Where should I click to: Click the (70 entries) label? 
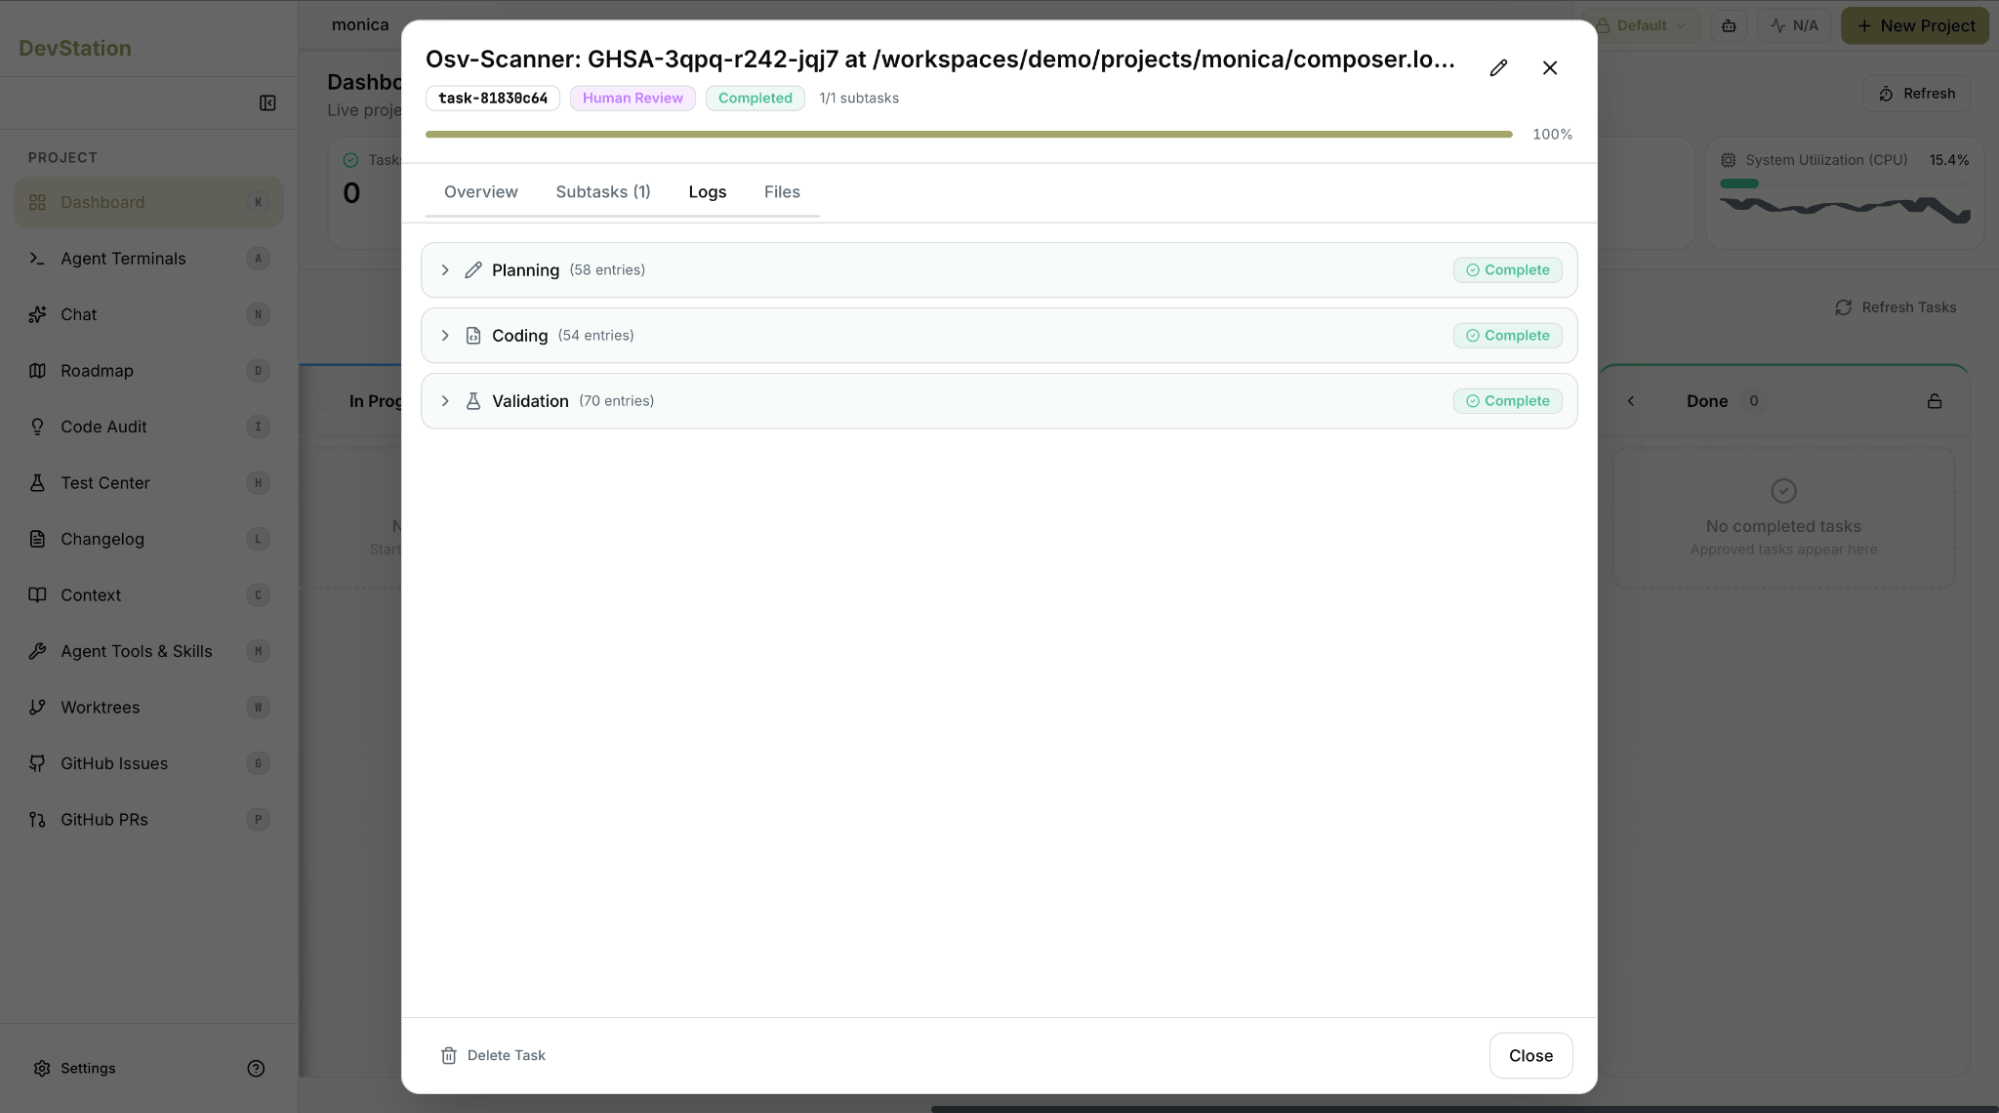point(616,401)
